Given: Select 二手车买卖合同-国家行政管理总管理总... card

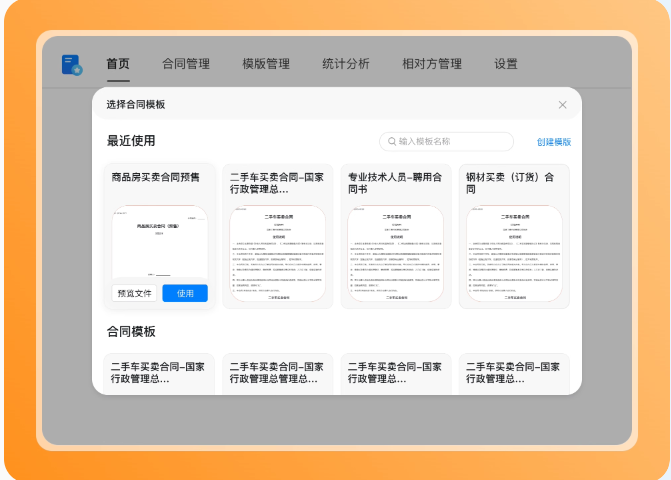Looking at the screenshot, I should tap(278, 373).
